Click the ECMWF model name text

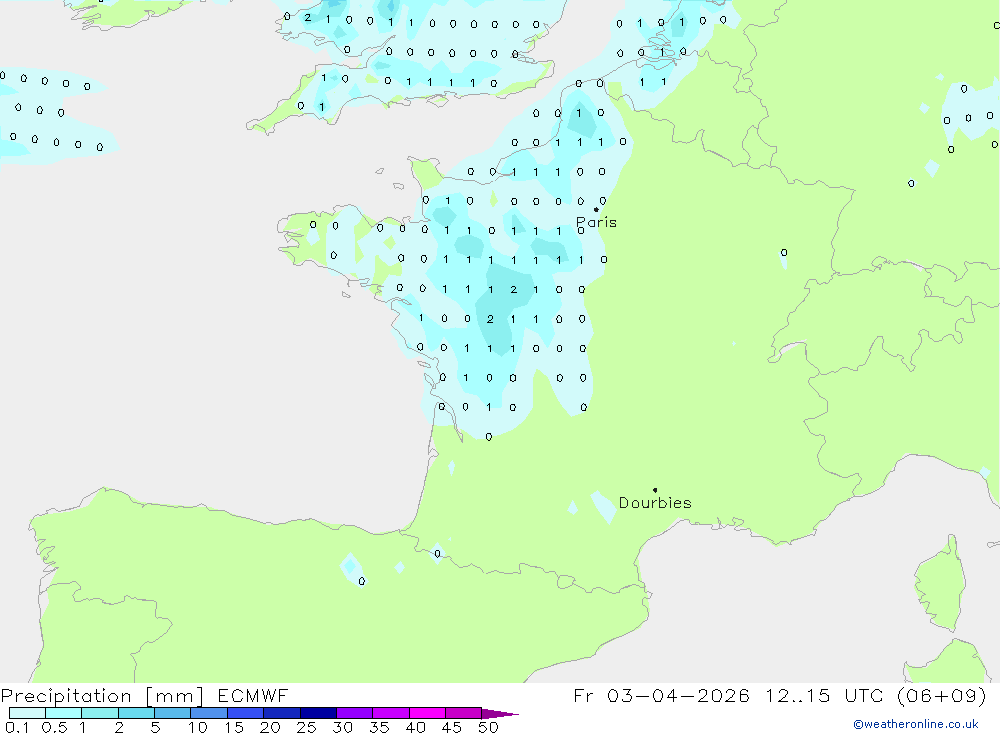click(253, 695)
